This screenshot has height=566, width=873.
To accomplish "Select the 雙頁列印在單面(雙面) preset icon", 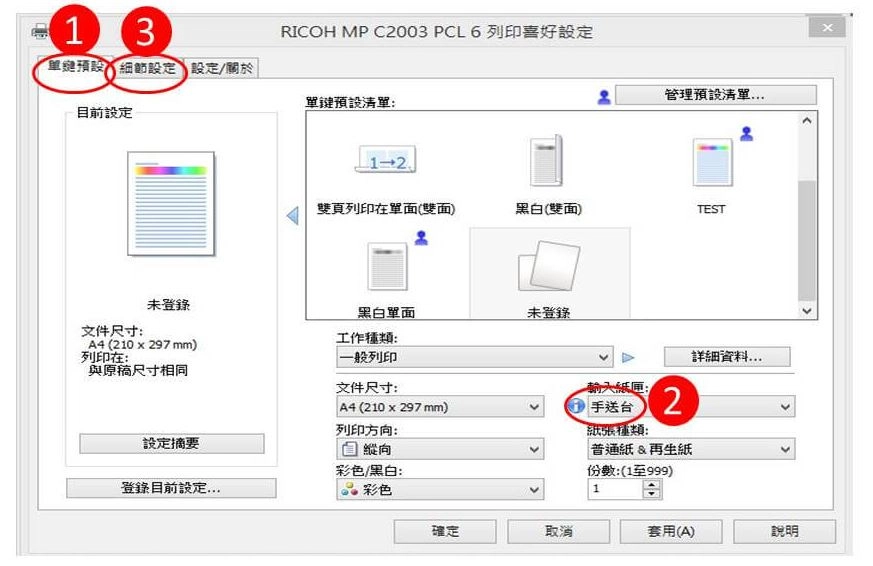I will pyautogui.click(x=386, y=159).
